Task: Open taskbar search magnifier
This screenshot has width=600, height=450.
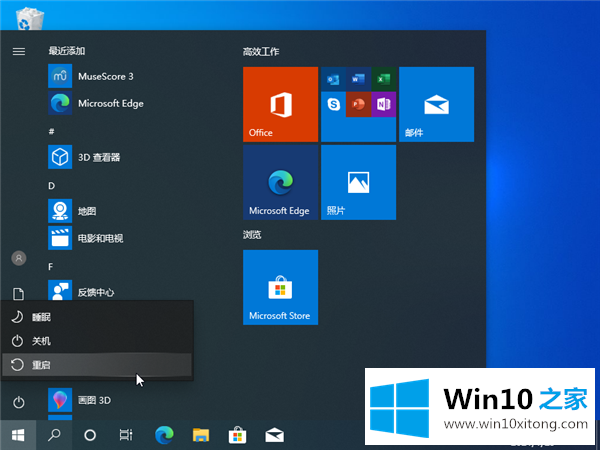Action: point(54,435)
